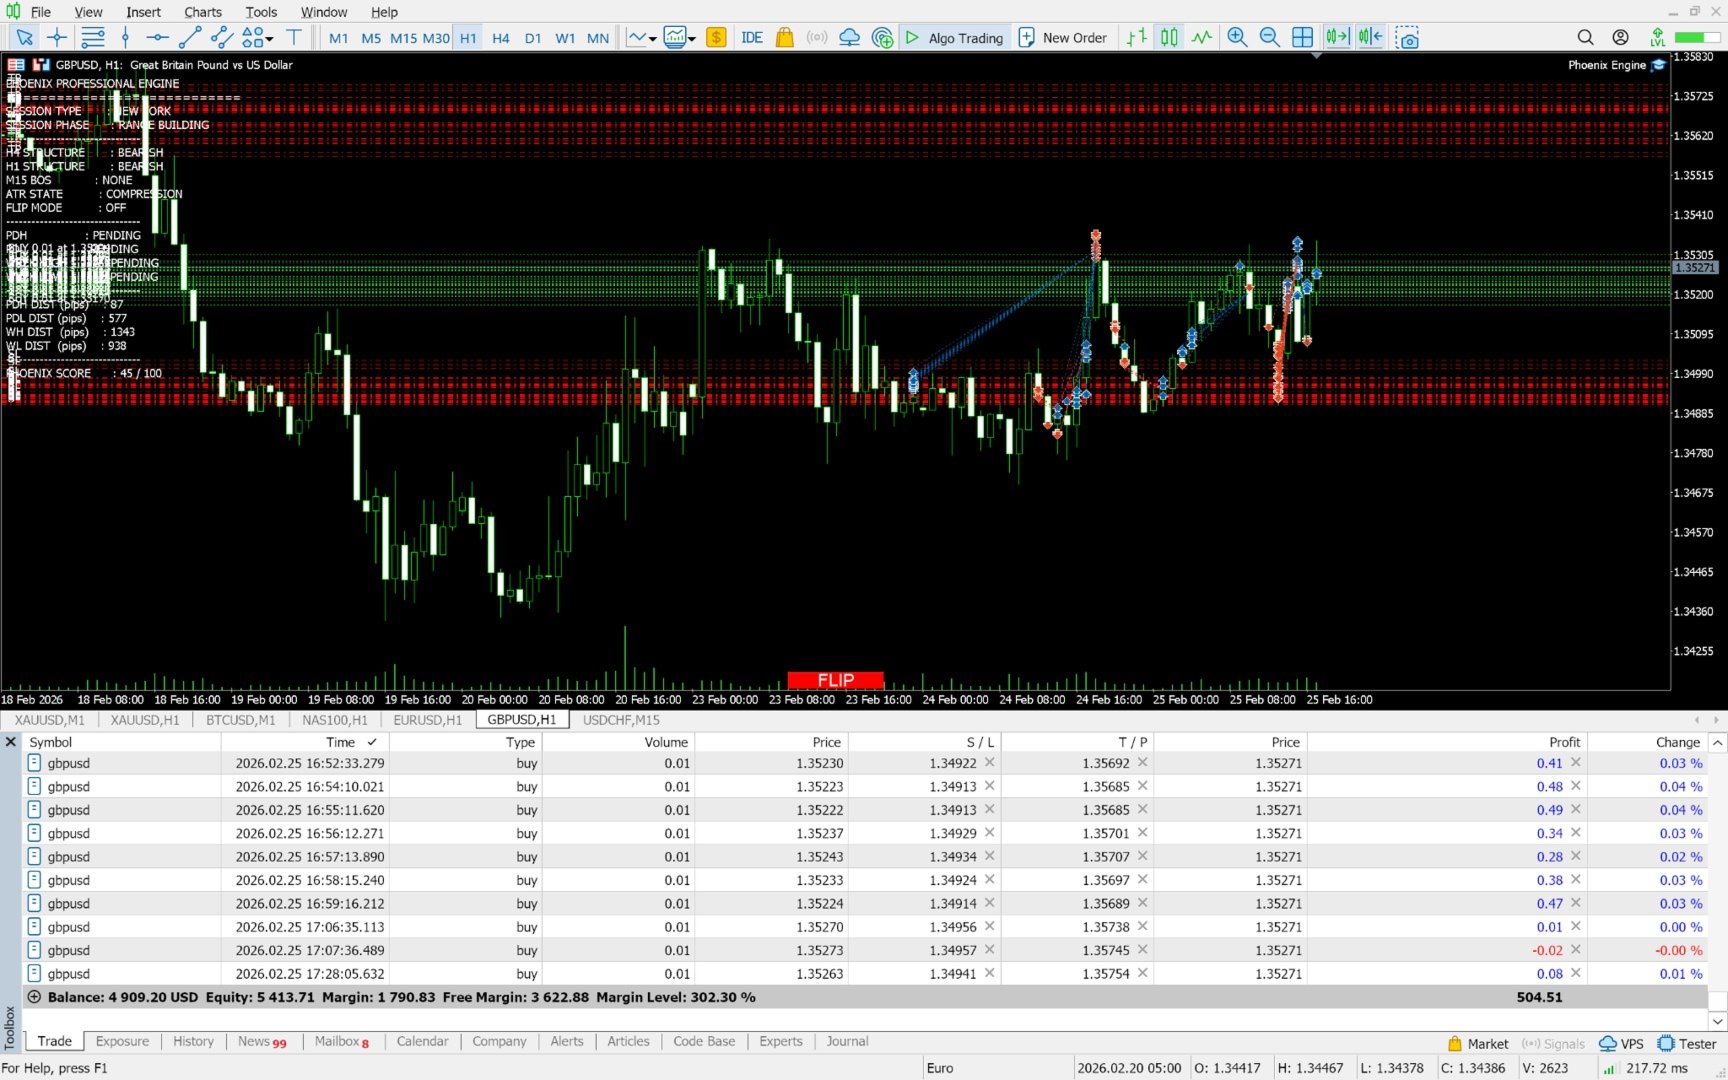This screenshot has width=1728, height=1080.
Task: Toggle chart auto scroll to end
Action: [1337, 38]
